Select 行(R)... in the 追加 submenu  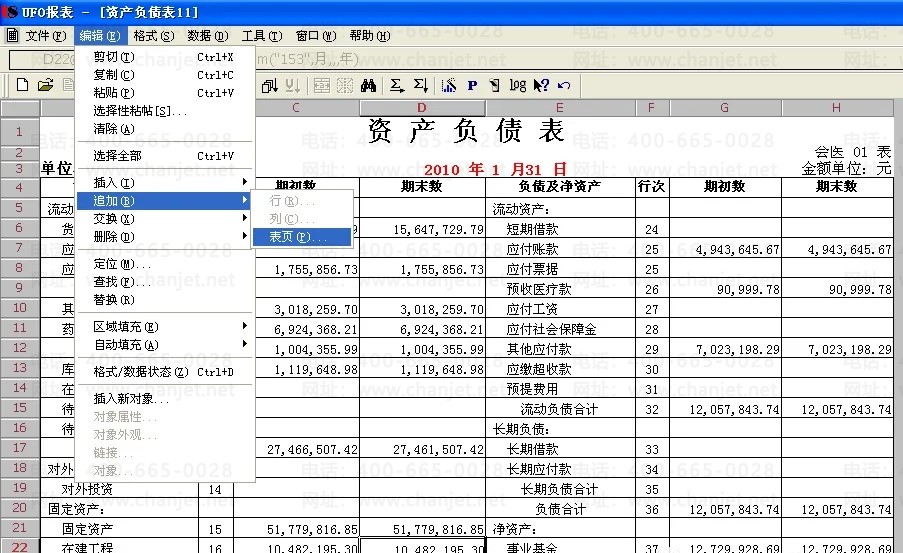[x=302, y=201]
